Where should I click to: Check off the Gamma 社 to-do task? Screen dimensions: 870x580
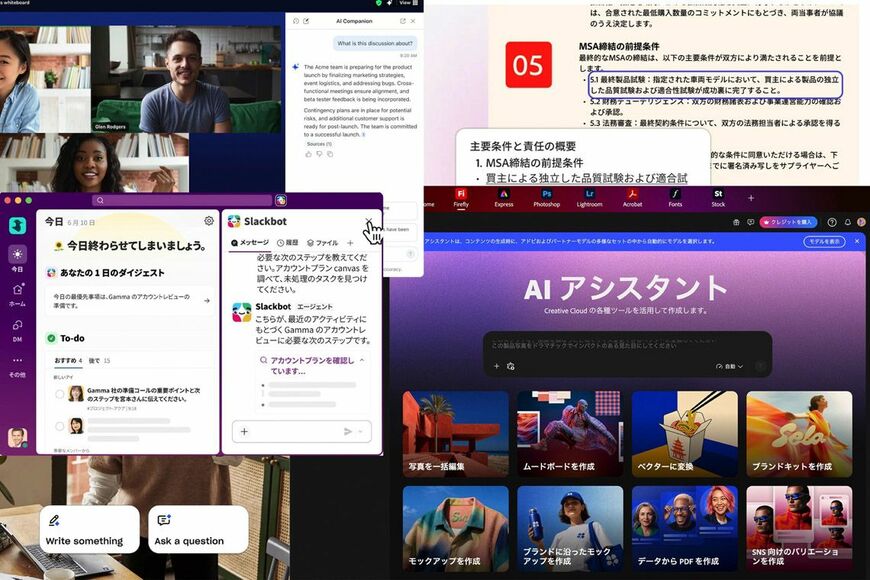[59, 394]
